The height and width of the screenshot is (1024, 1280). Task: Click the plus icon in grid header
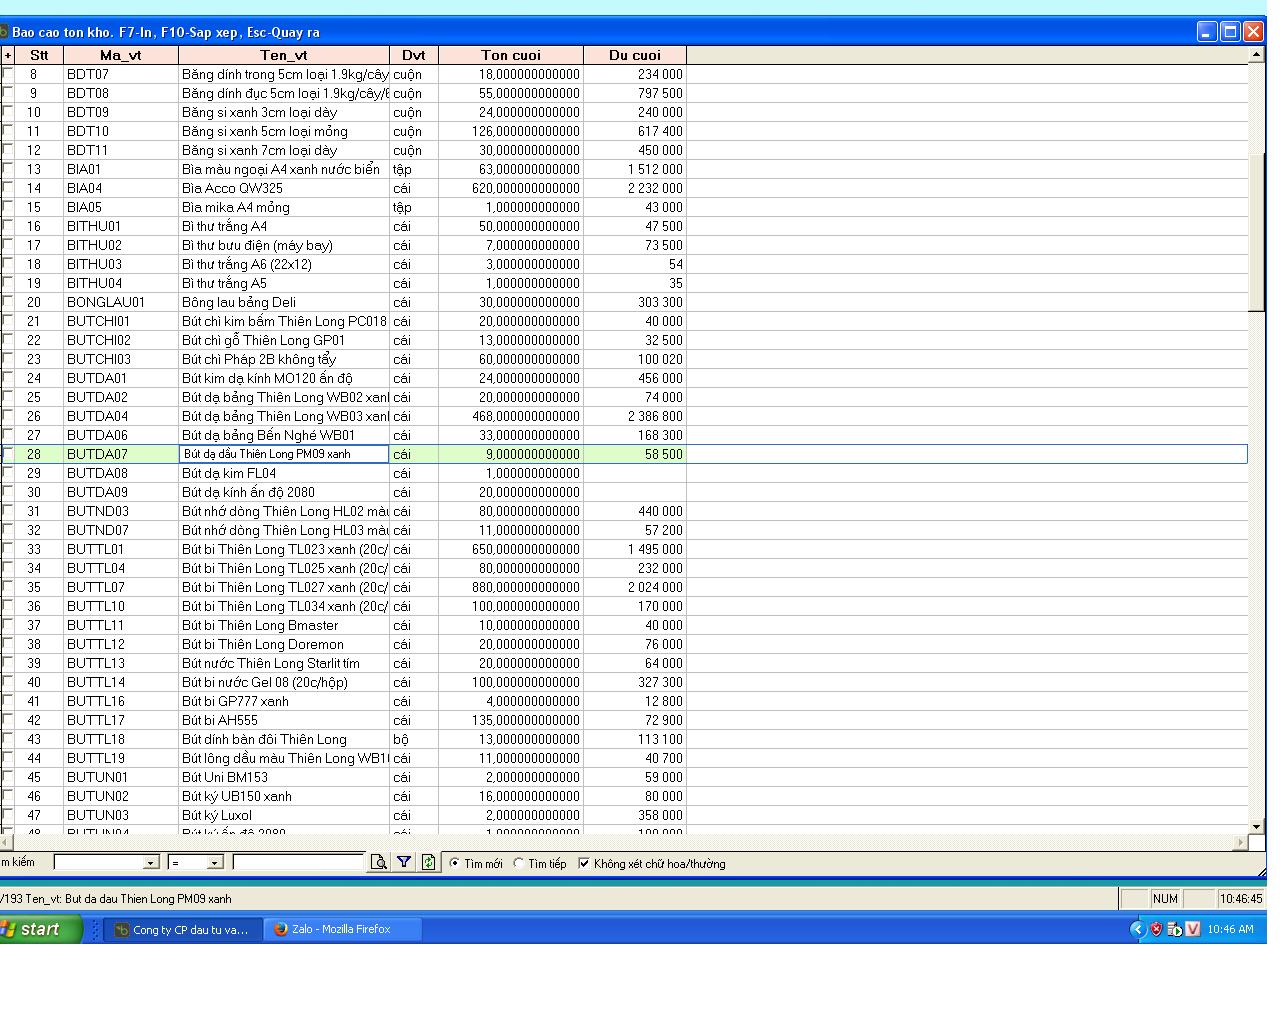8,55
